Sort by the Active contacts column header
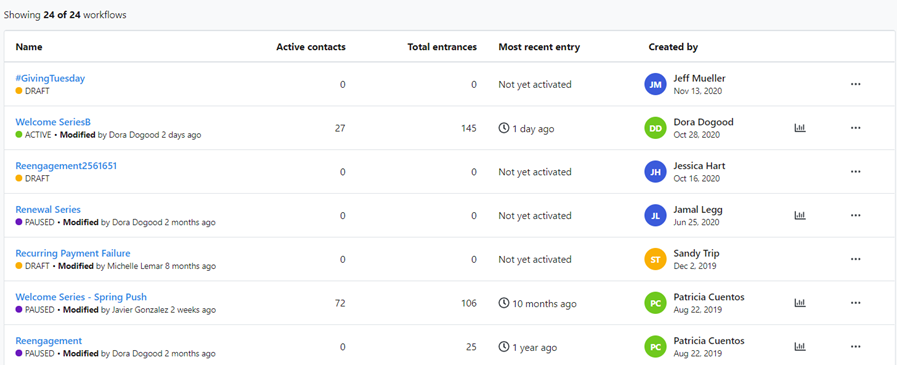The image size is (898, 365). pyautogui.click(x=311, y=47)
